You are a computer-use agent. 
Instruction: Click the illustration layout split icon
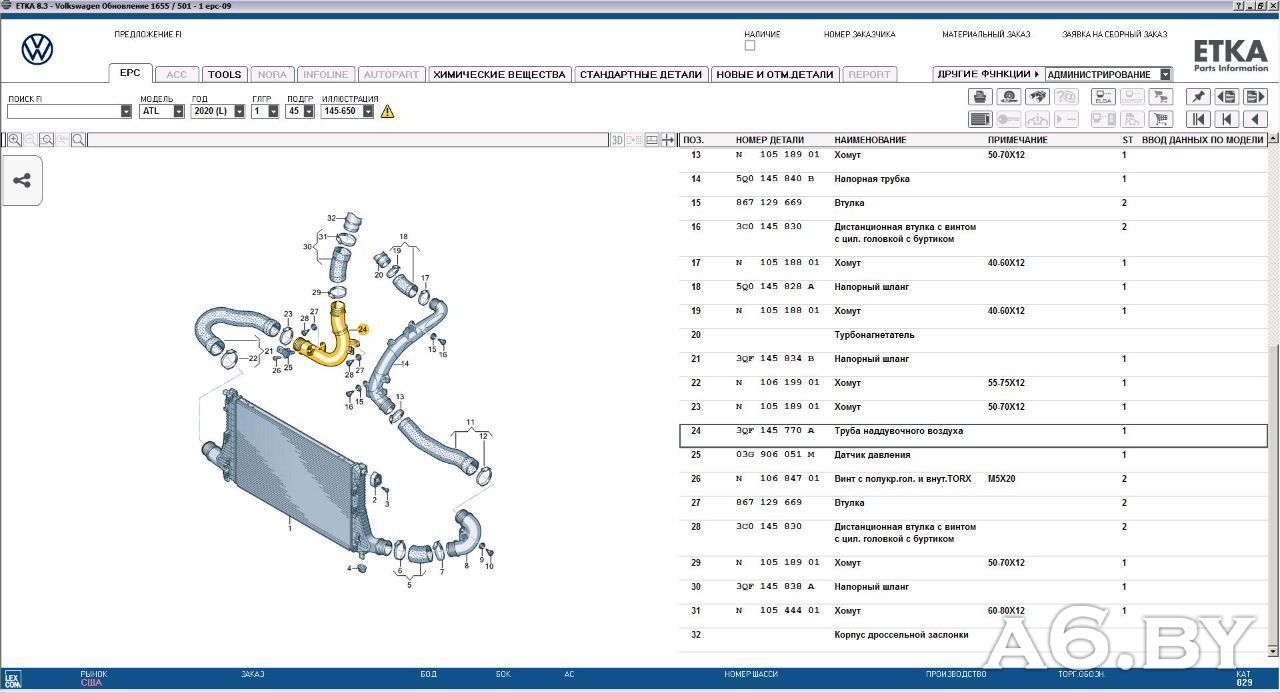(x=652, y=140)
